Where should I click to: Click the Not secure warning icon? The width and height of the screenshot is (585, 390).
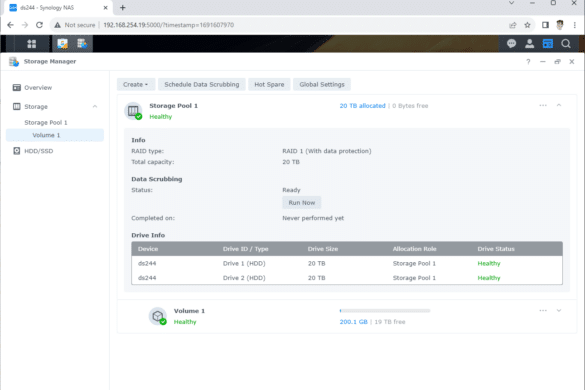(x=57, y=25)
